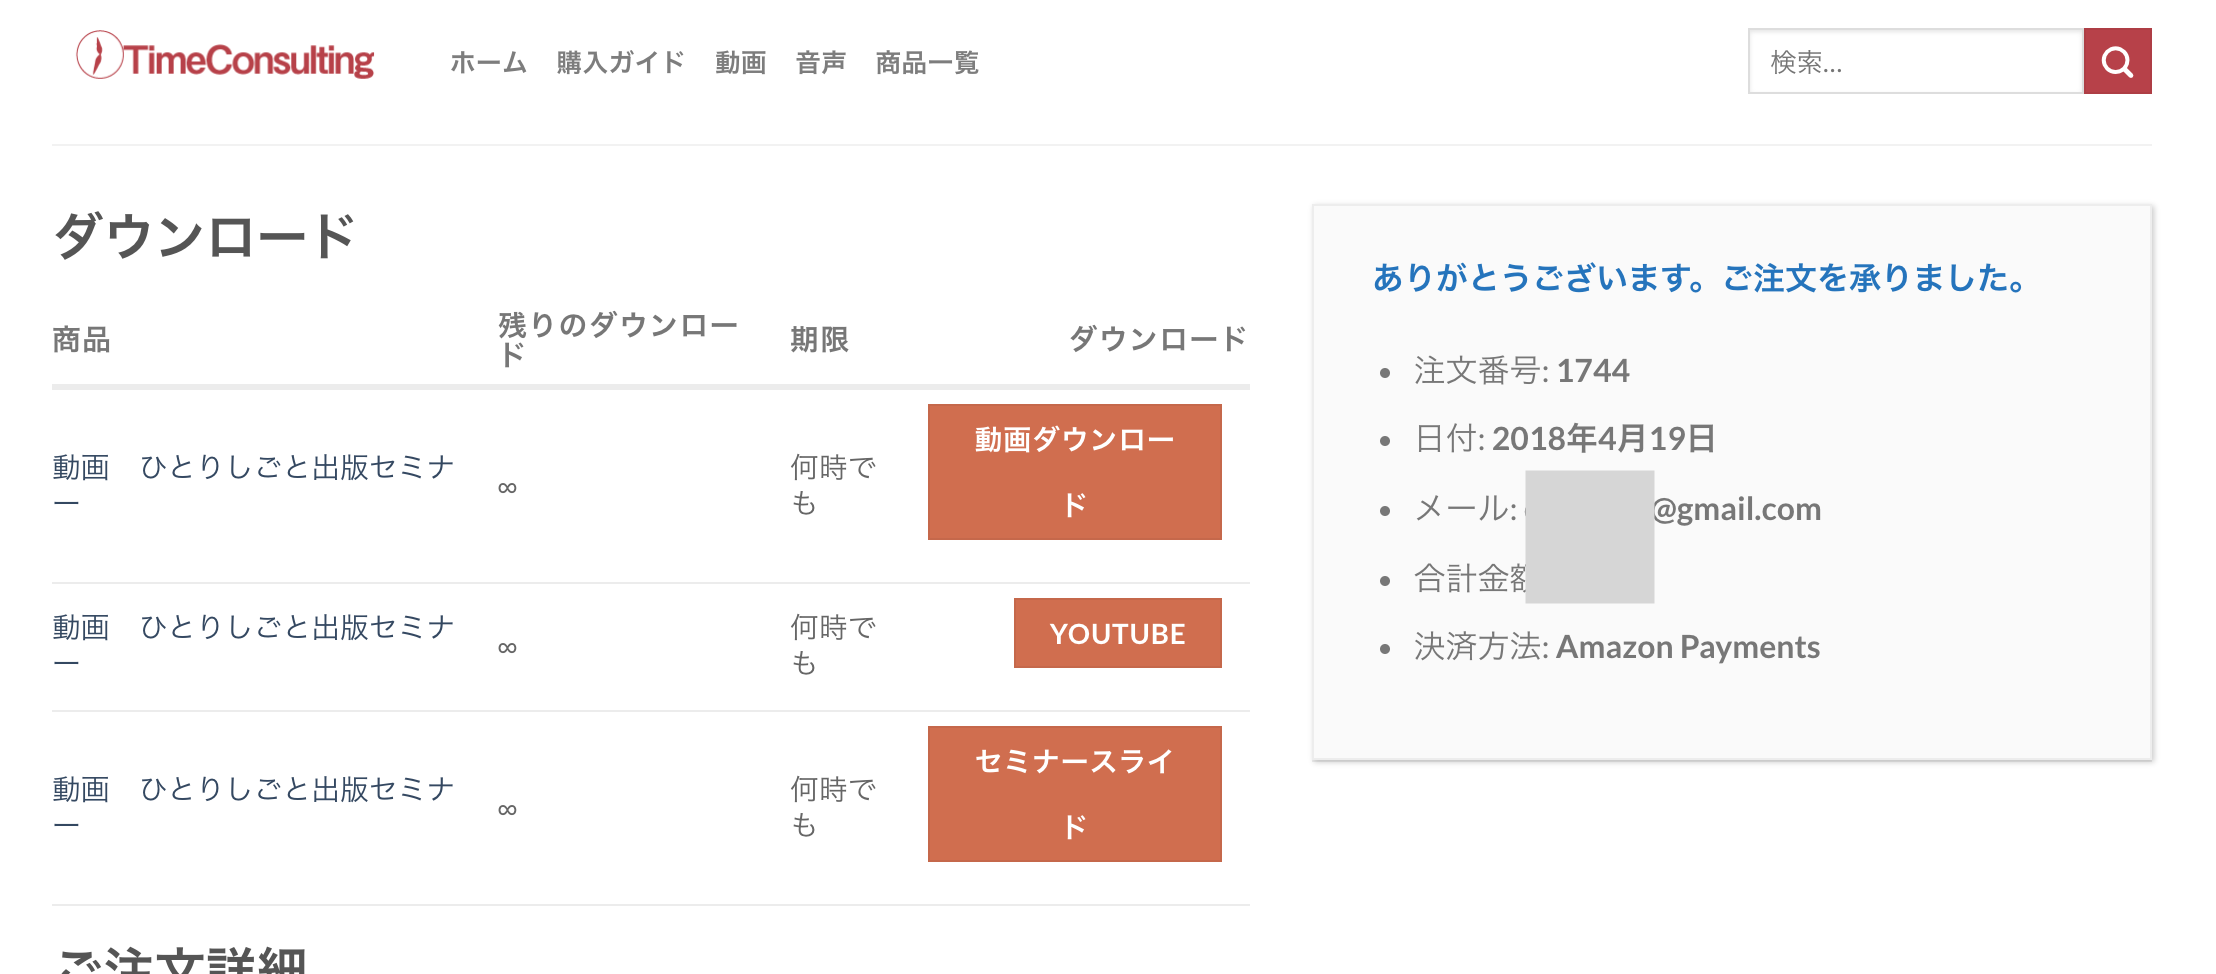Select 動画 in the top navigation
Image resolution: width=2216 pixels, height=974 pixels.
740,63
